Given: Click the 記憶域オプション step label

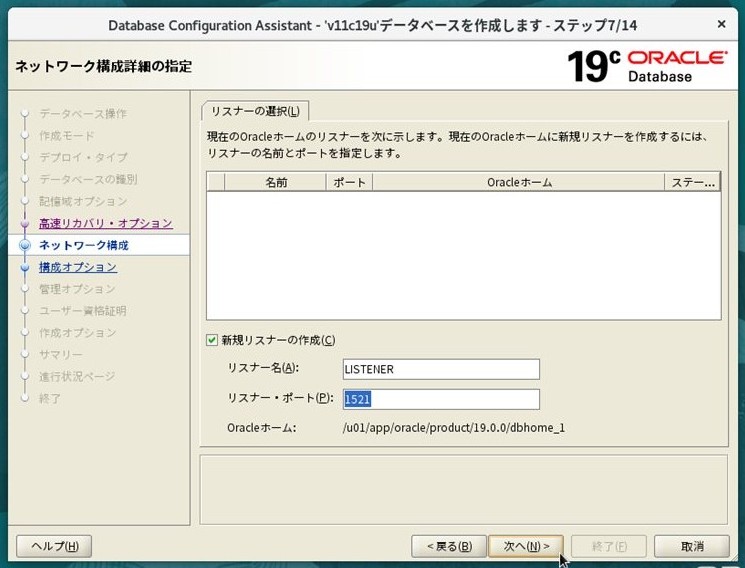Looking at the screenshot, I should [83, 201].
